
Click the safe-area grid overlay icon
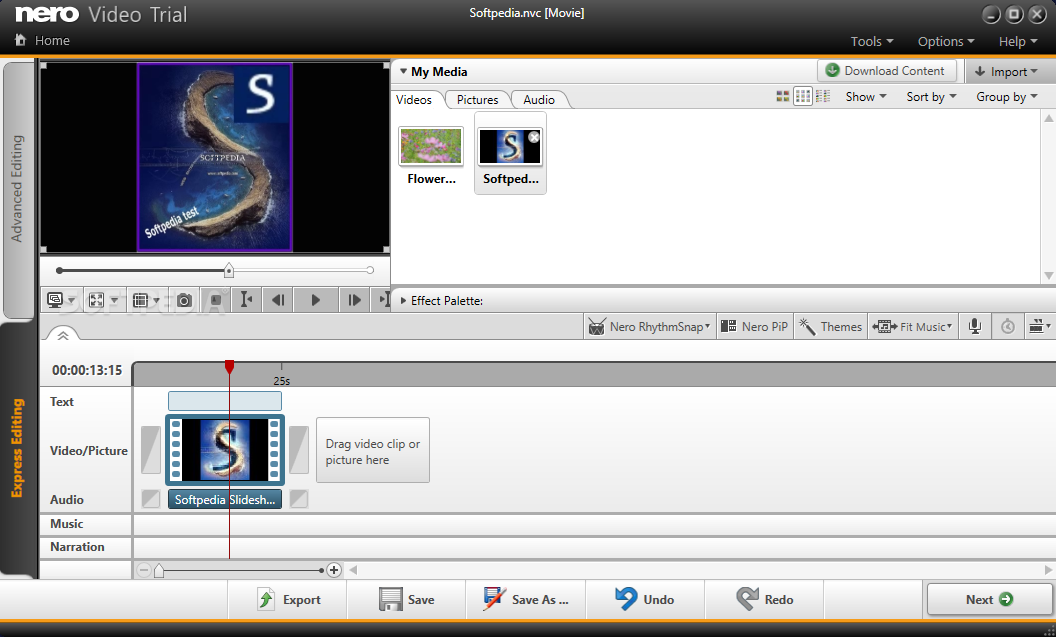[x=140, y=300]
